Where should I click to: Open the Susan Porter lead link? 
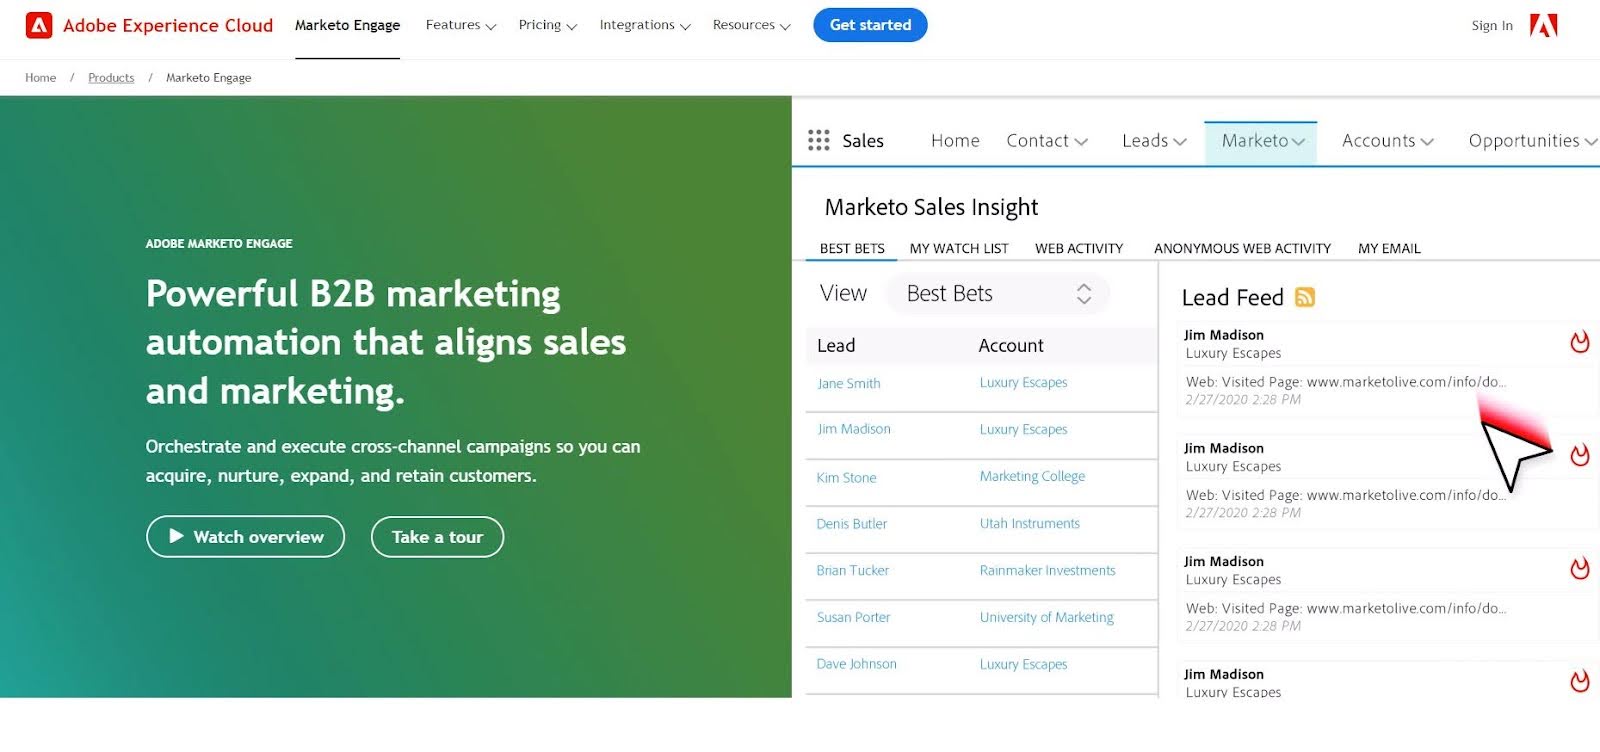point(854,618)
